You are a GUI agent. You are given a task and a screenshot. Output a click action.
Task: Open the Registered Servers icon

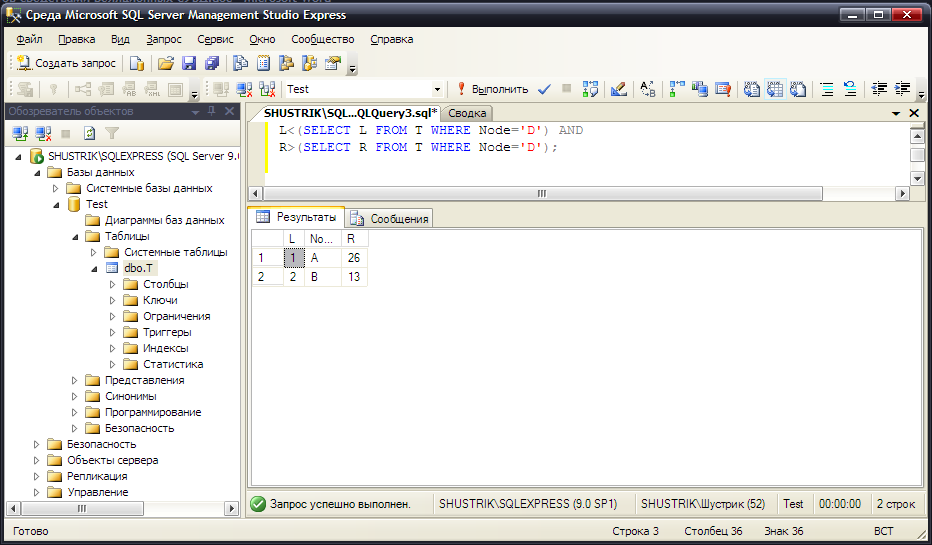(x=240, y=63)
